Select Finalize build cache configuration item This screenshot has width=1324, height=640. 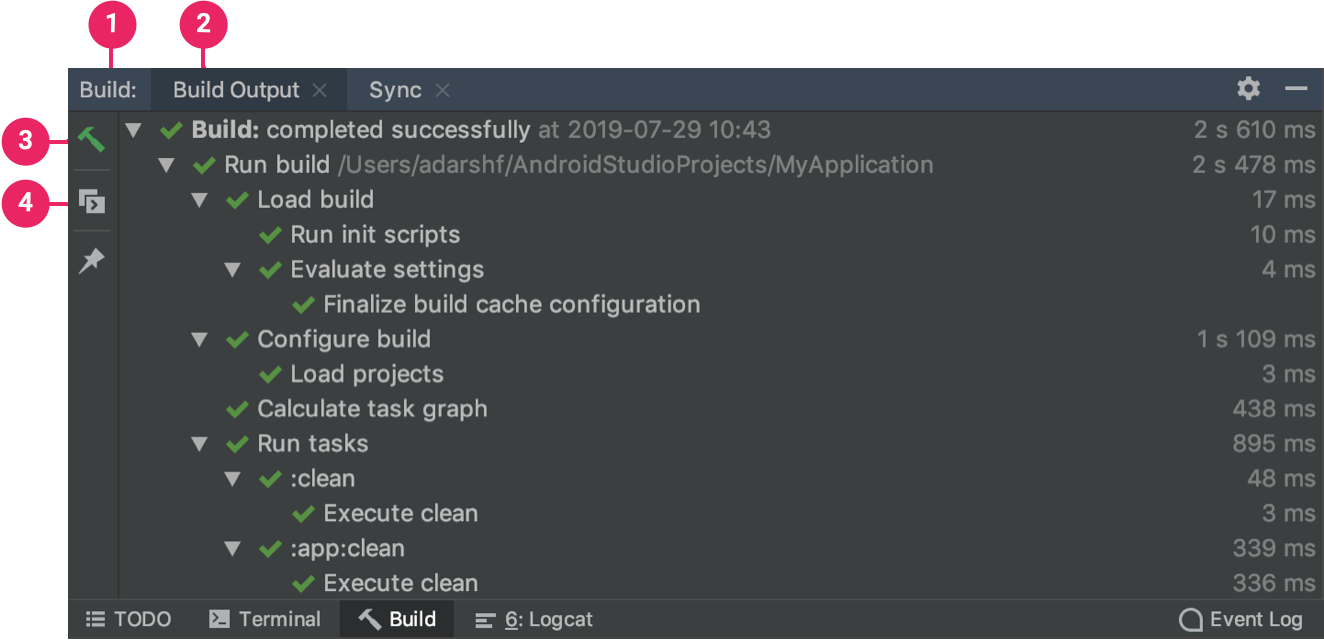(511, 305)
